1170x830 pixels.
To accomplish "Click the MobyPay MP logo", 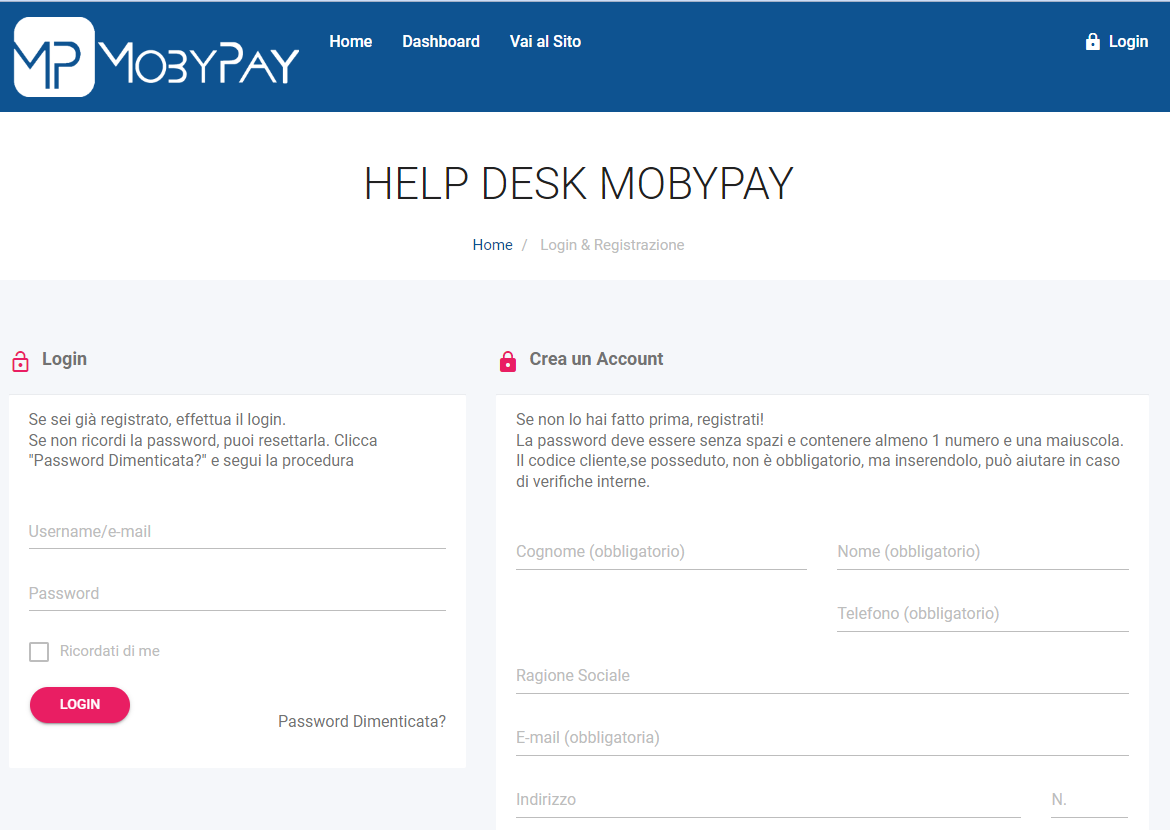I will [54, 57].
